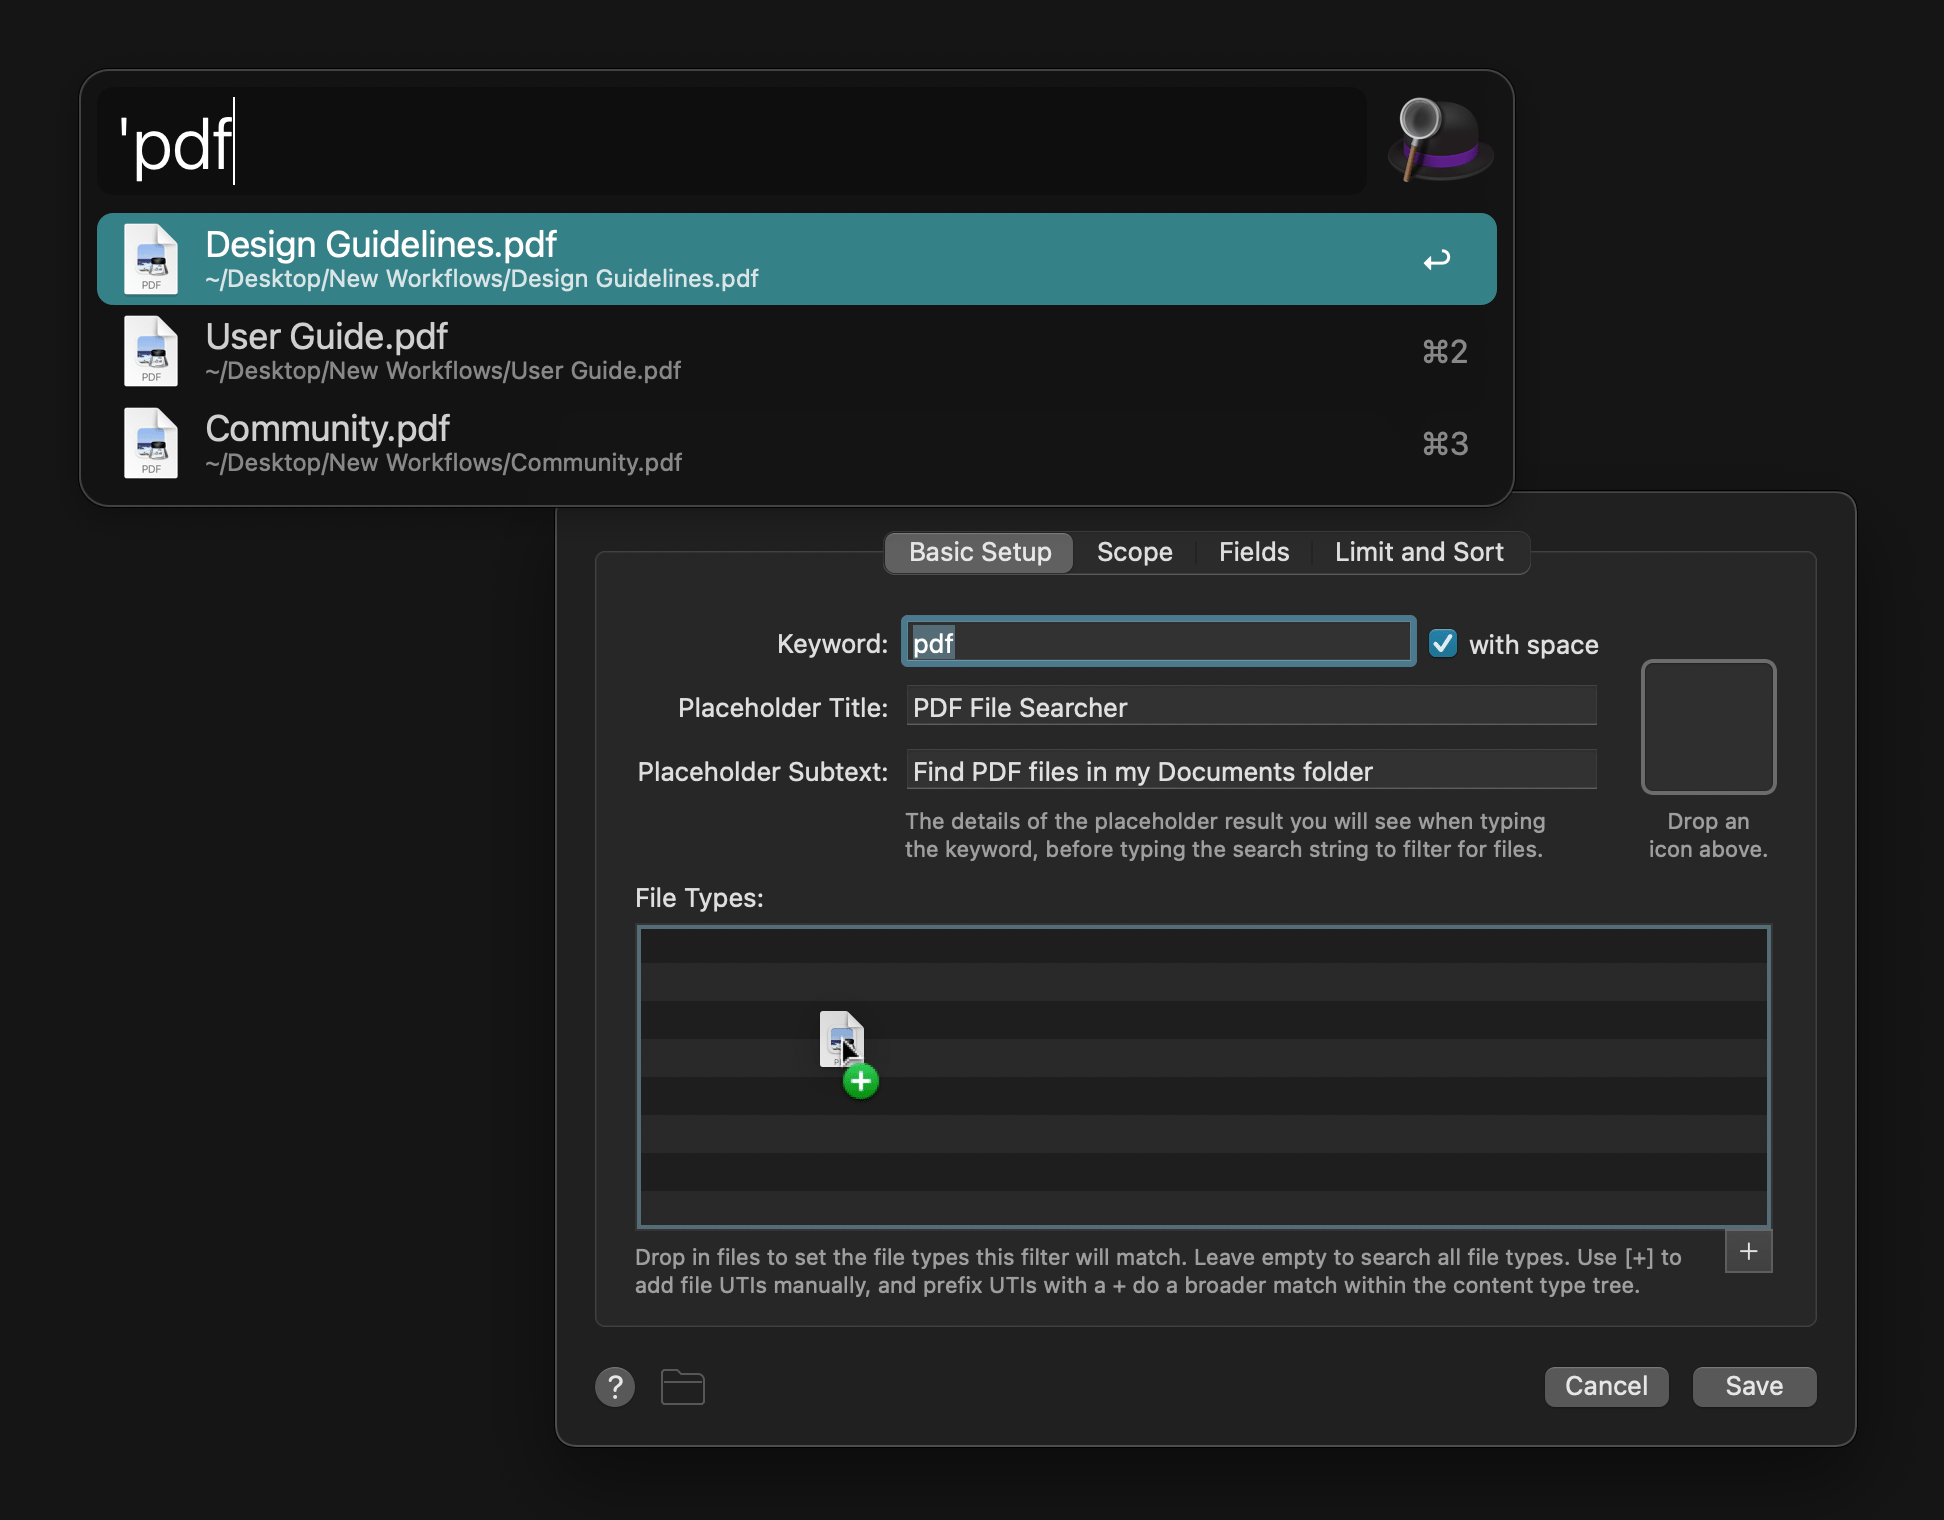Click the Community.pdf file icon

[150, 443]
